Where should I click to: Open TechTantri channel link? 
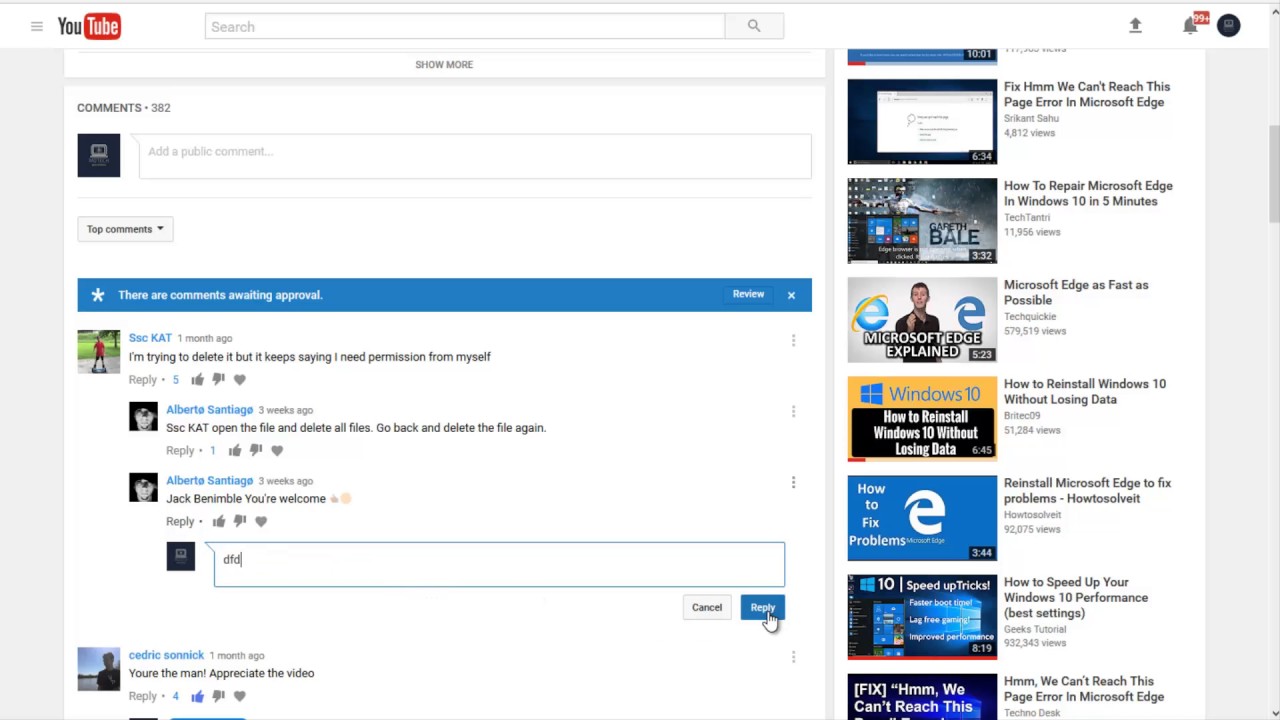[x=1027, y=217]
